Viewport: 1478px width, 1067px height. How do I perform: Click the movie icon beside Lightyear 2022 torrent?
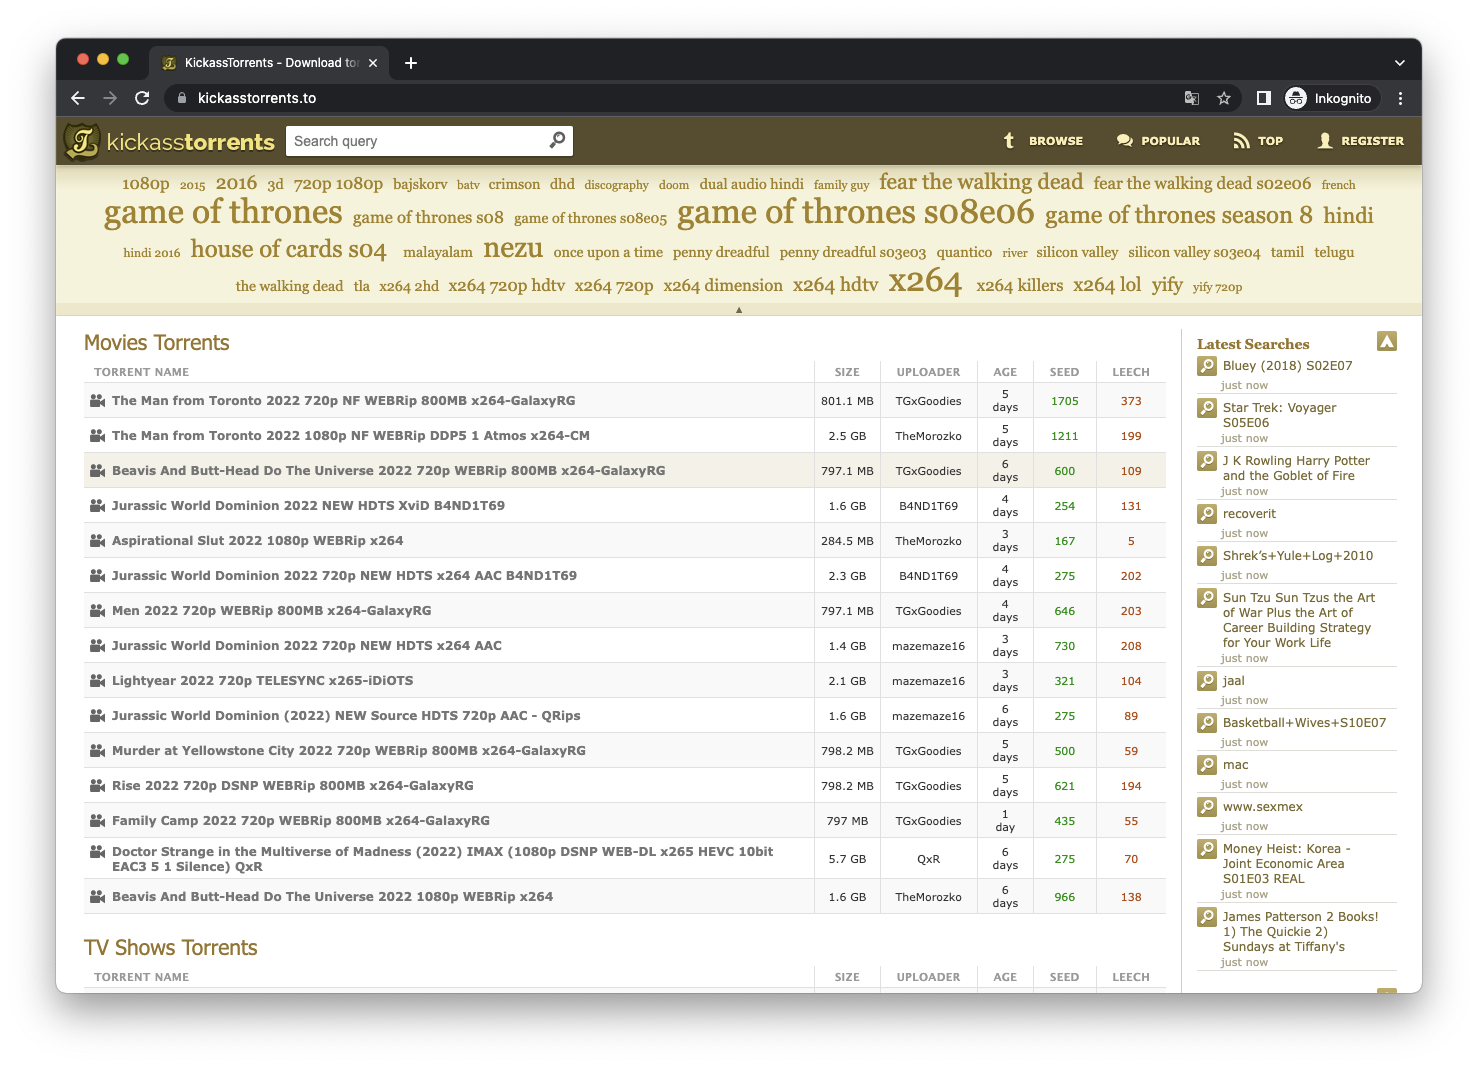click(x=97, y=680)
